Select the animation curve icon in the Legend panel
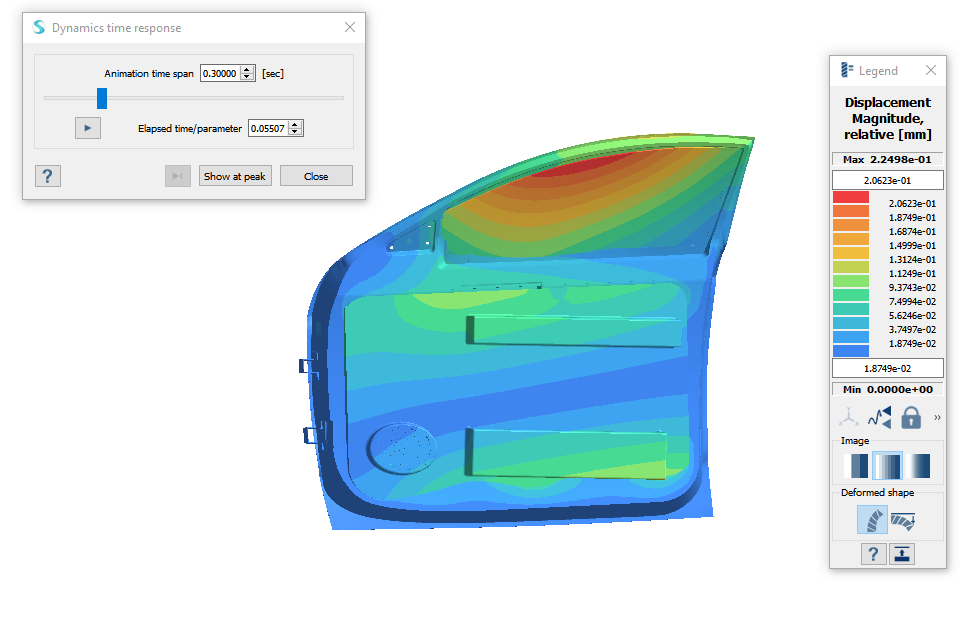 pos(879,417)
